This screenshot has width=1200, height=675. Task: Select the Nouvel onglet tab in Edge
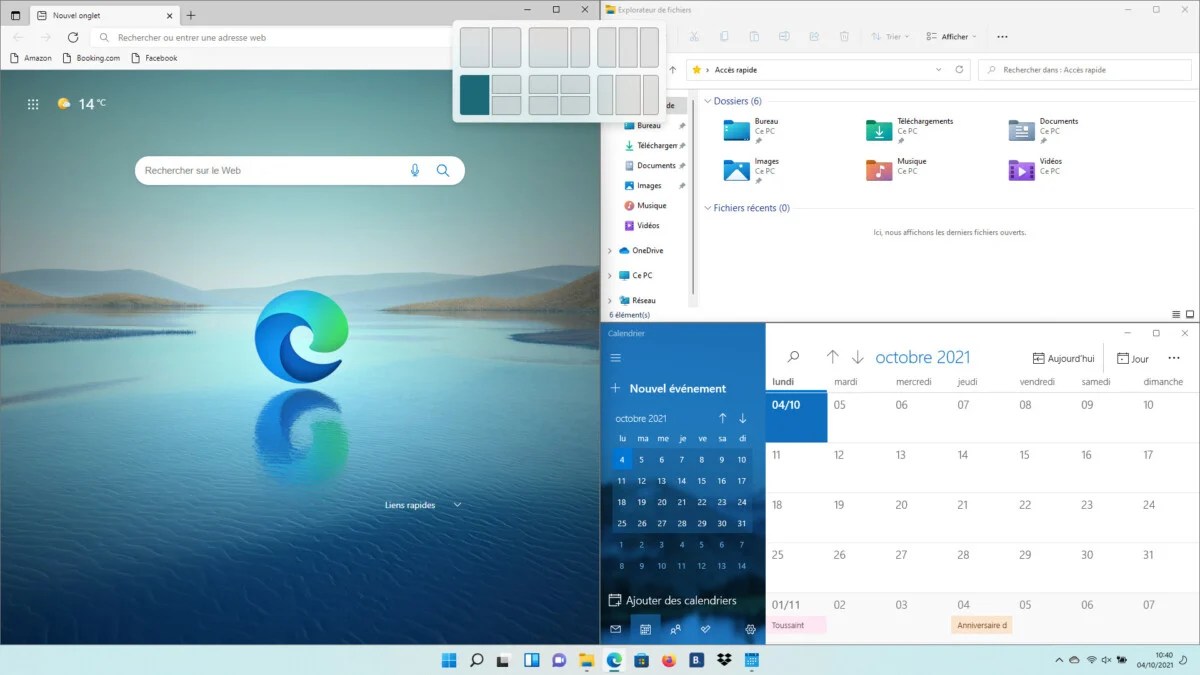coord(103,16)
